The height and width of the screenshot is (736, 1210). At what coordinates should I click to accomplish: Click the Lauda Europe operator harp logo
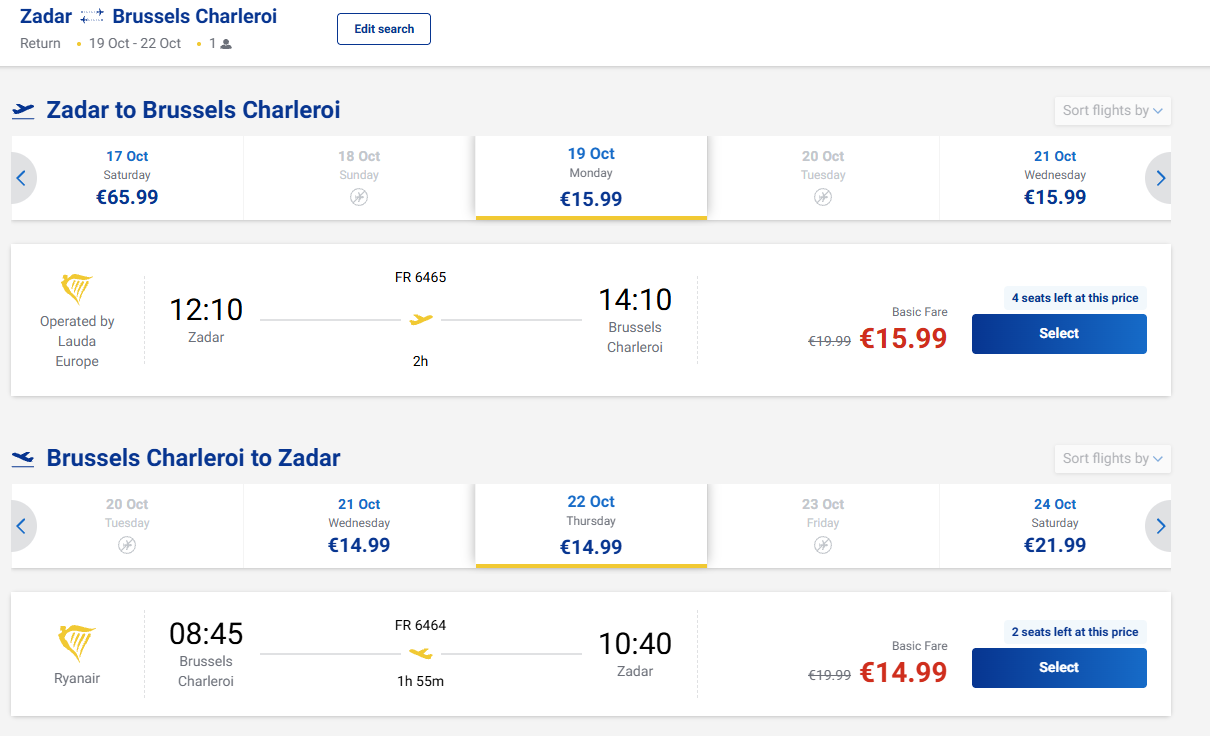click(77, 289)
